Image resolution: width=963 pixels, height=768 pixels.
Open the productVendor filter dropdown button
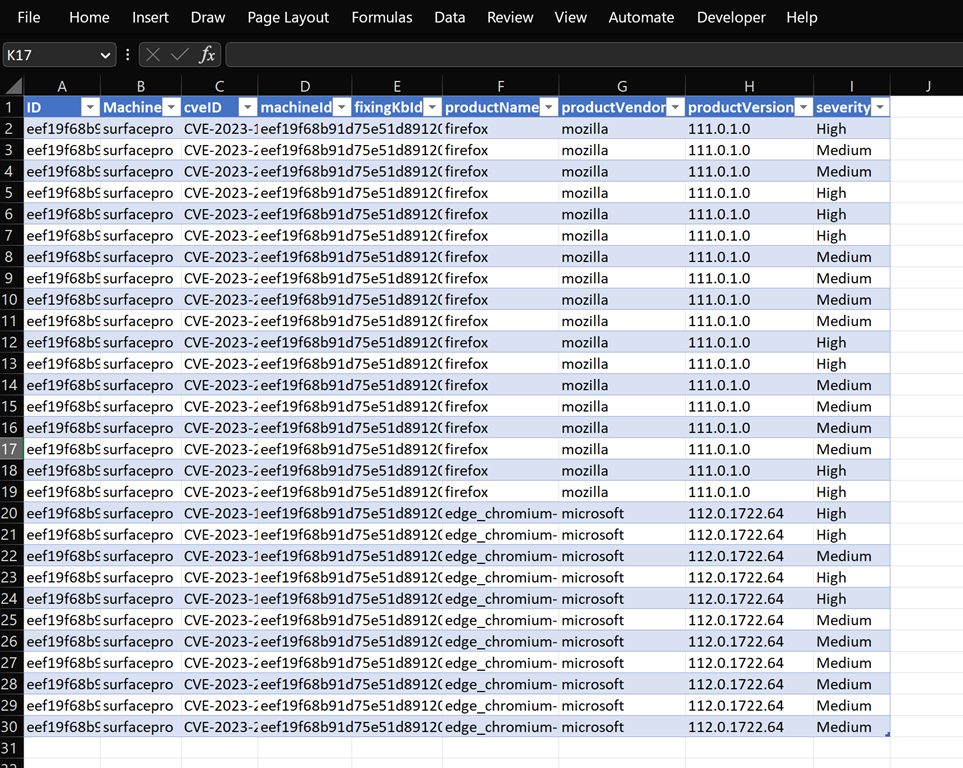click(x=675, y=108)
